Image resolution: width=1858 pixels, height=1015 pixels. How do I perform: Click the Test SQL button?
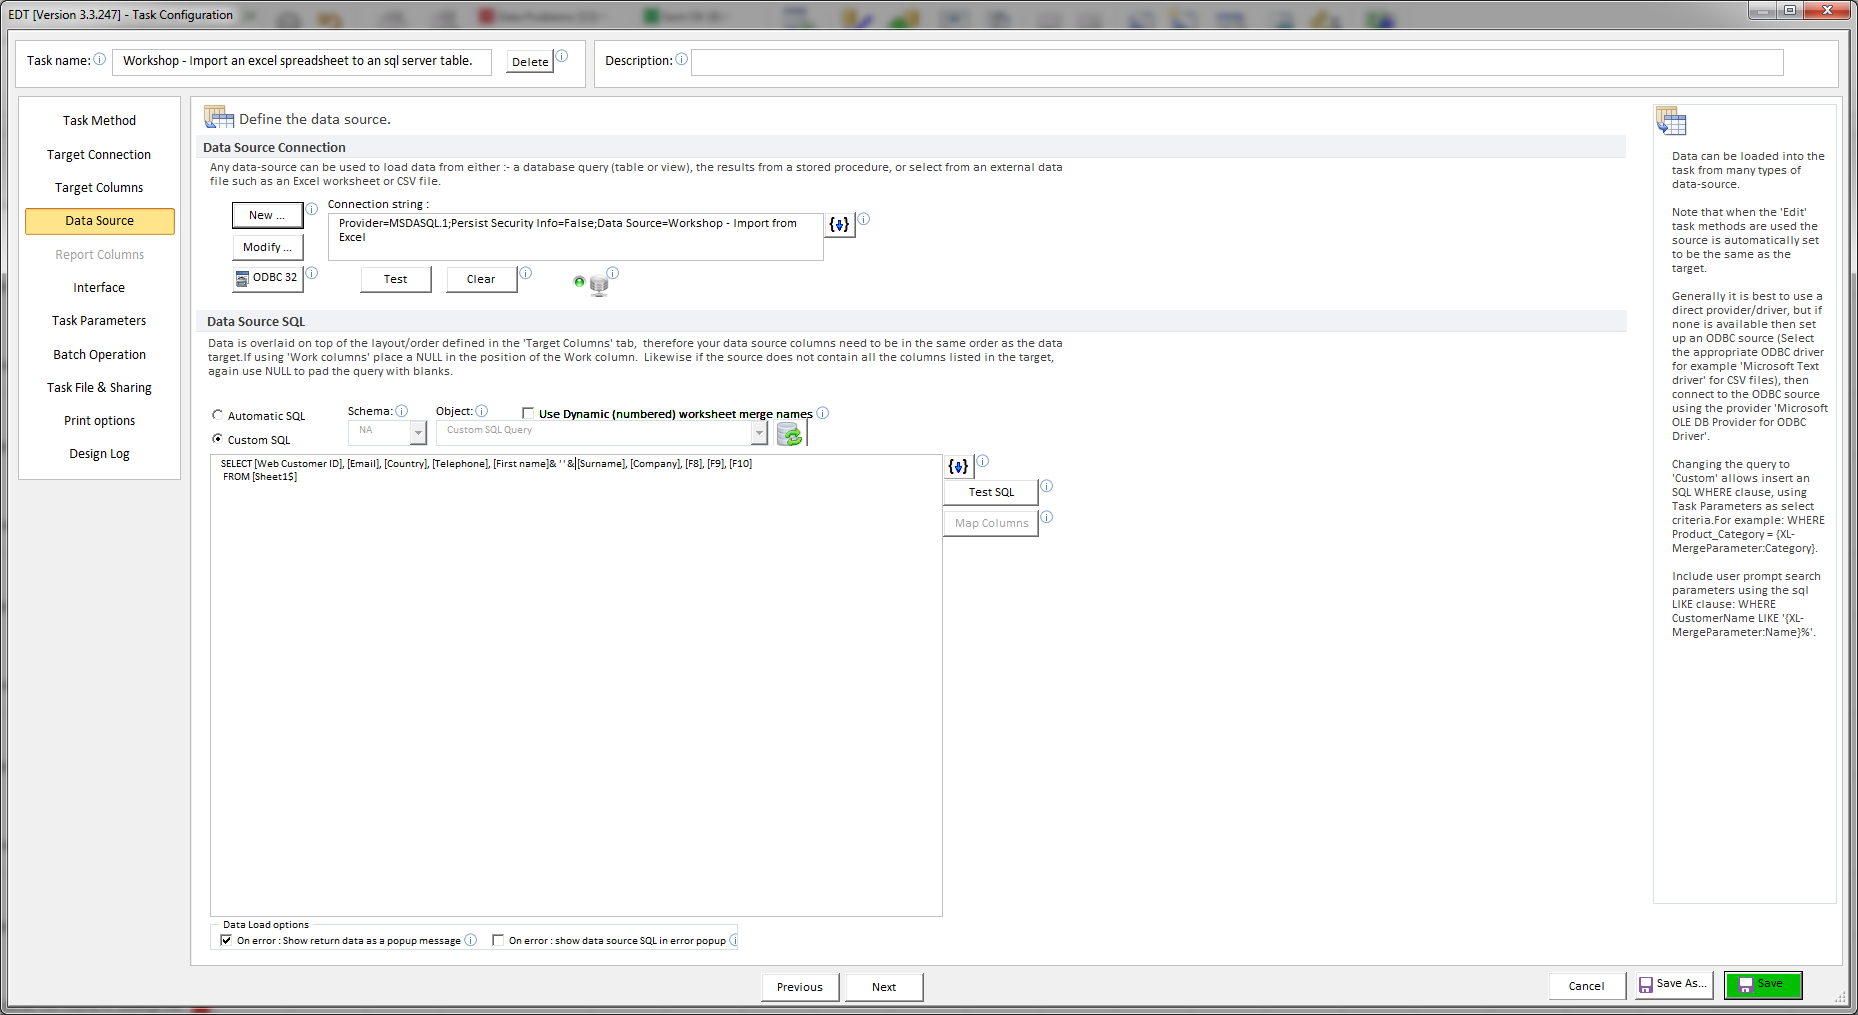coord(991,492)
